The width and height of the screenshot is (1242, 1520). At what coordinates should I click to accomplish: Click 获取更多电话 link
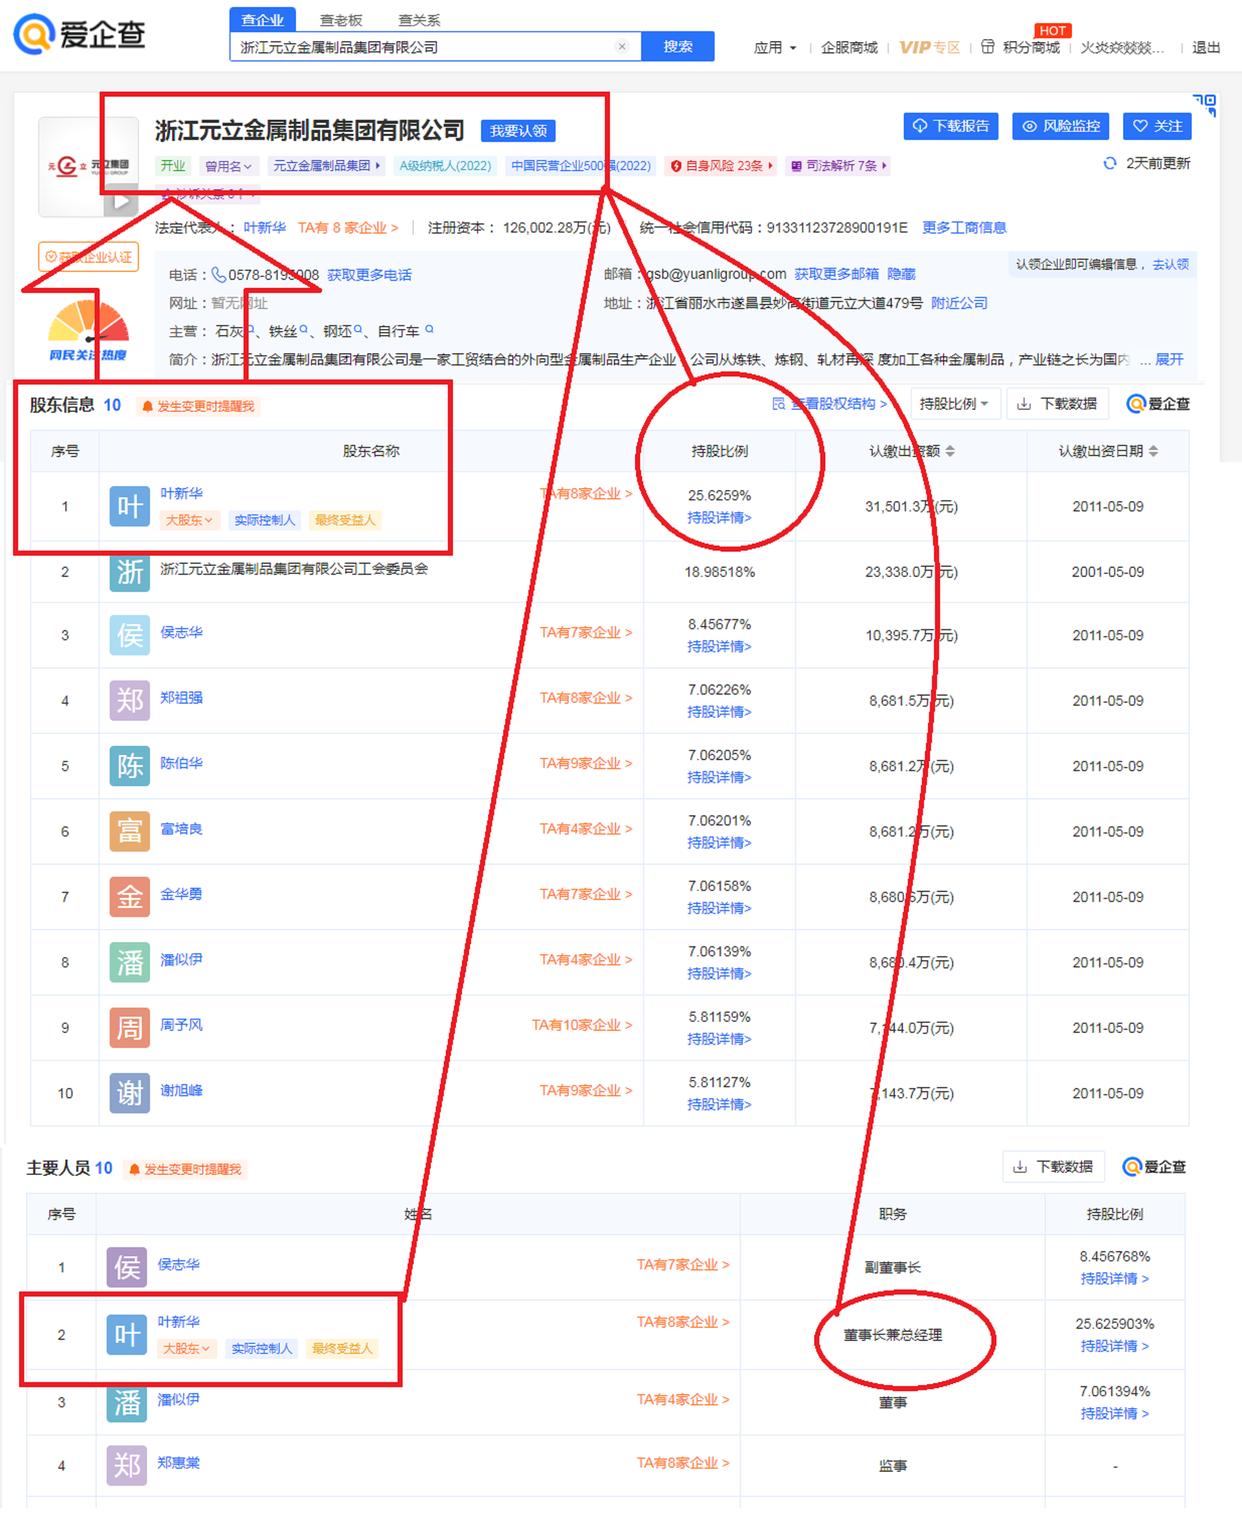[369, 274]
